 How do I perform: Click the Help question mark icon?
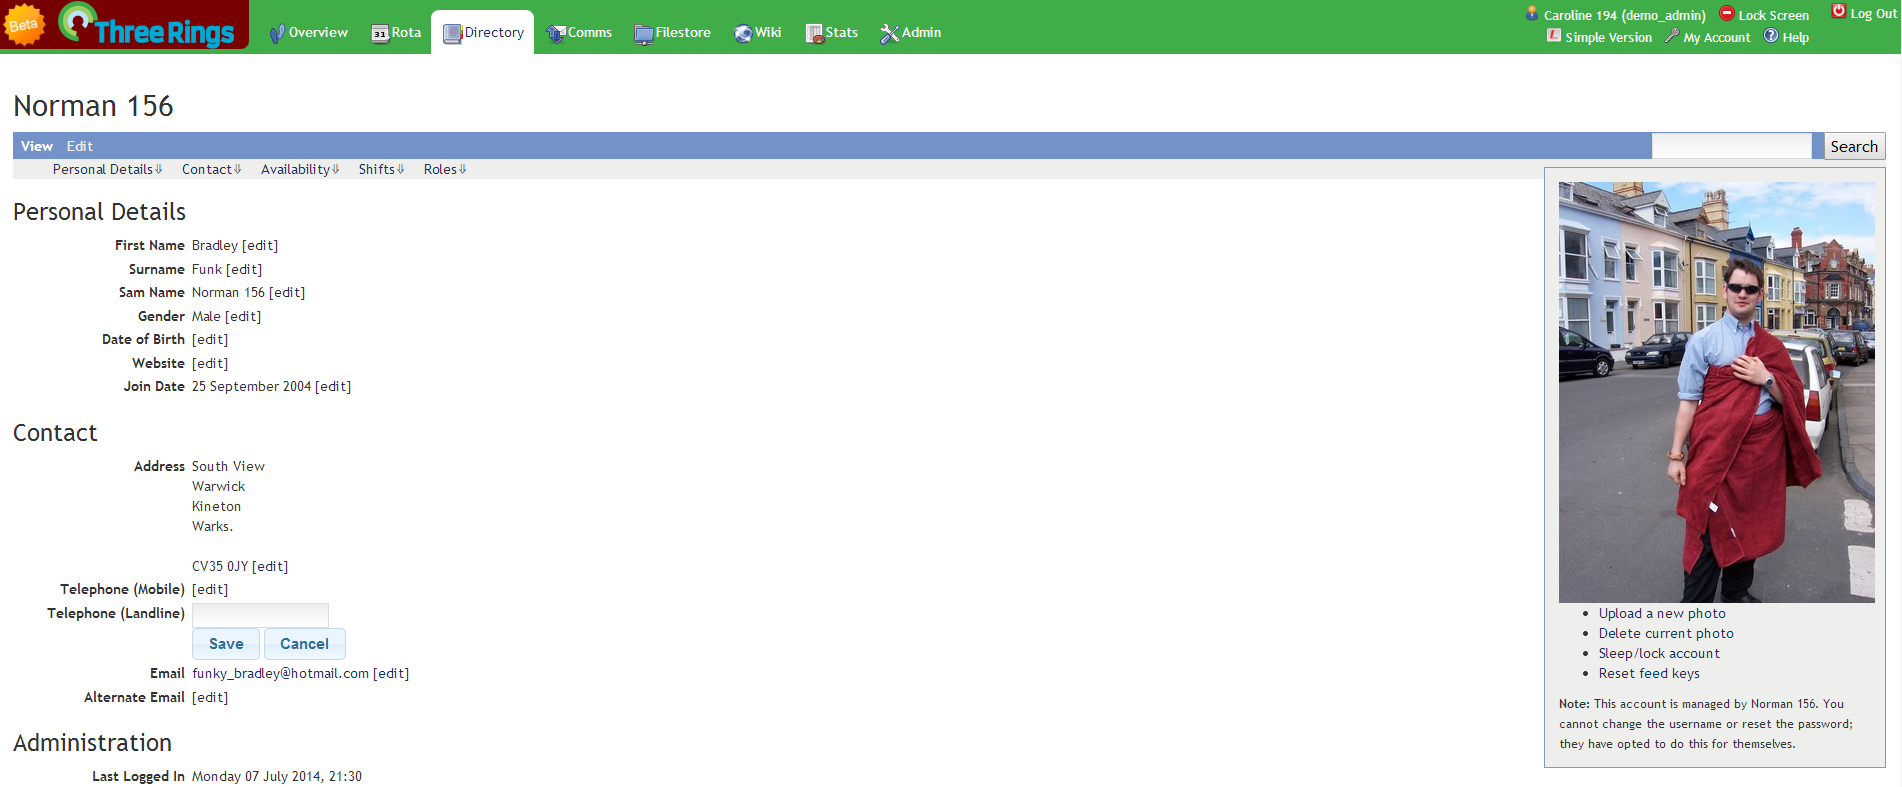pyautogui.click(x=1771, y=35)
